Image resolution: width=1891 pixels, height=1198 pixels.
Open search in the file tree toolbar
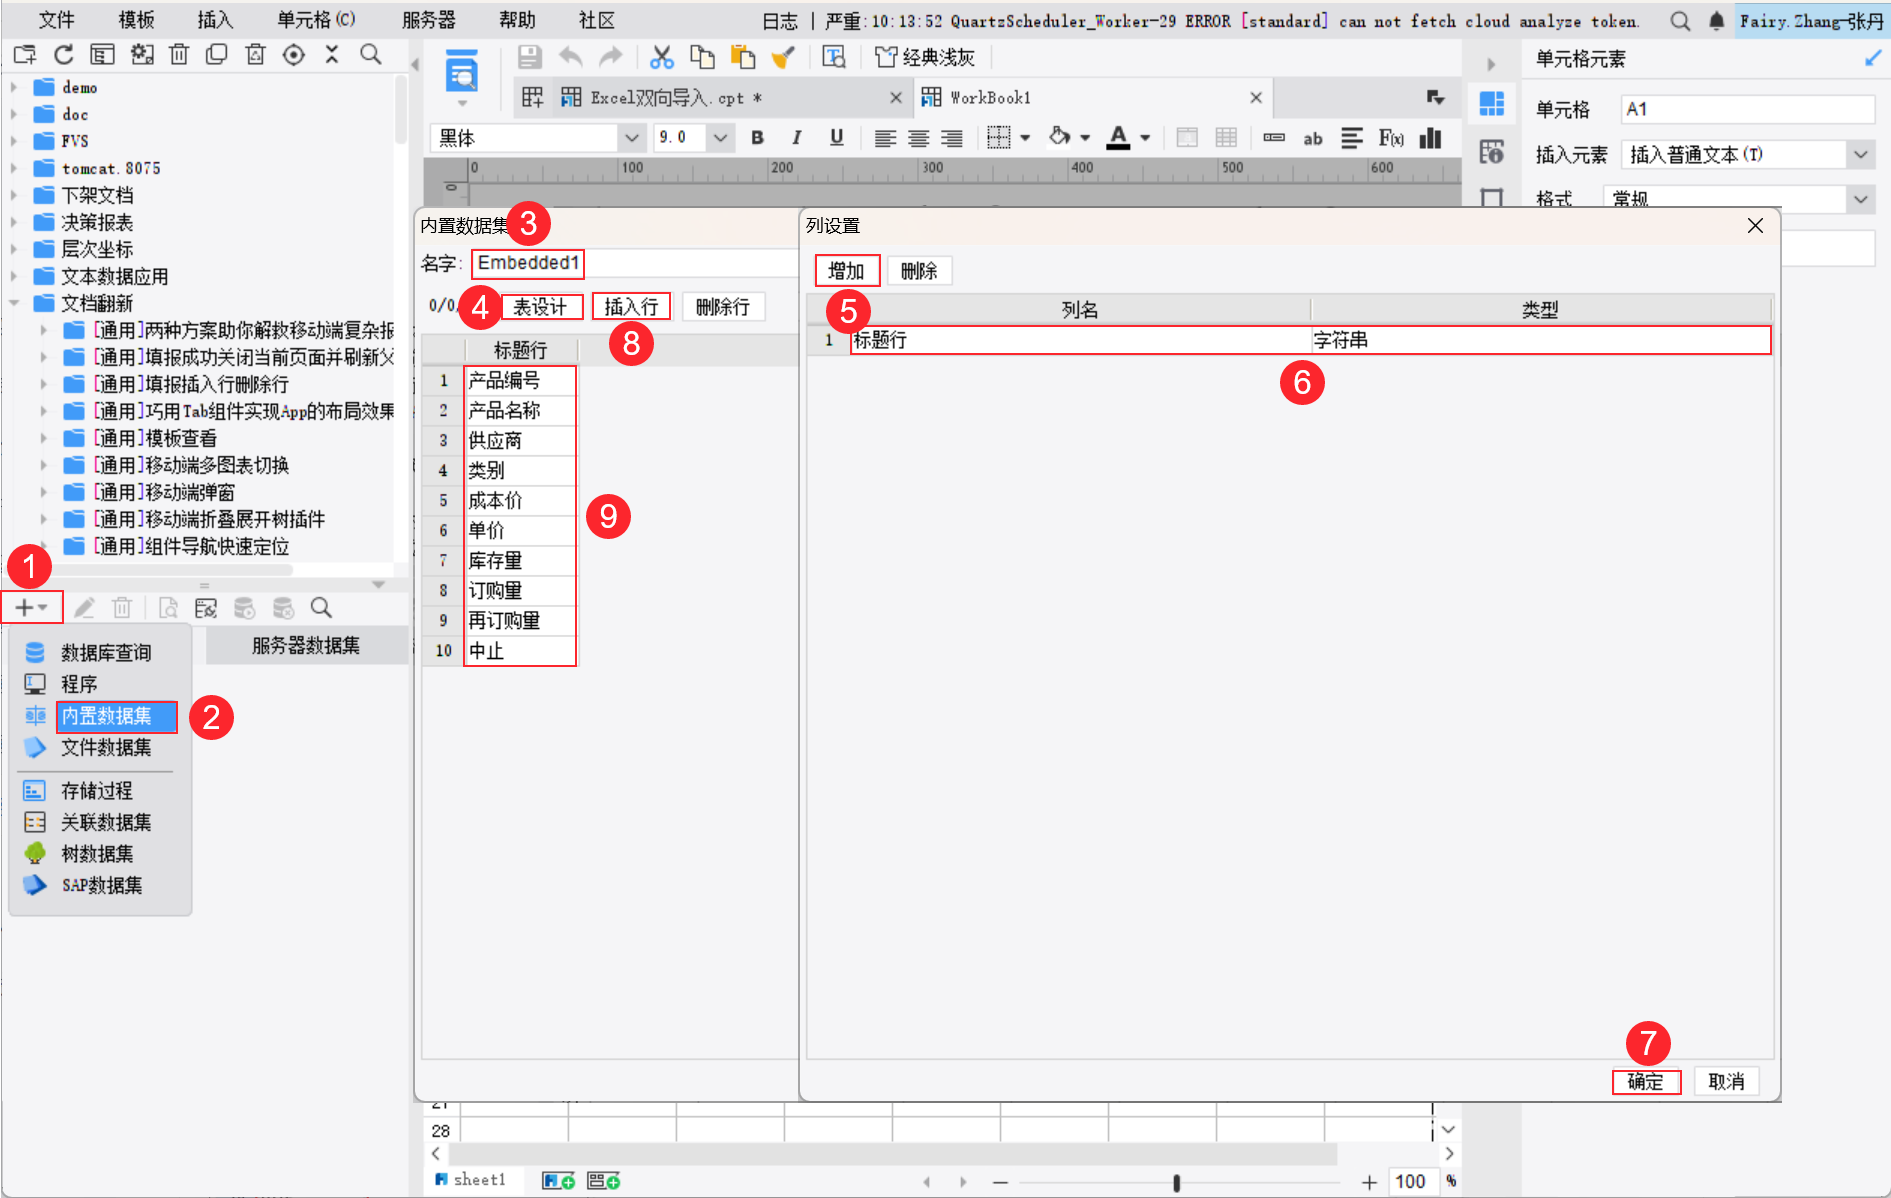[370, 55]
